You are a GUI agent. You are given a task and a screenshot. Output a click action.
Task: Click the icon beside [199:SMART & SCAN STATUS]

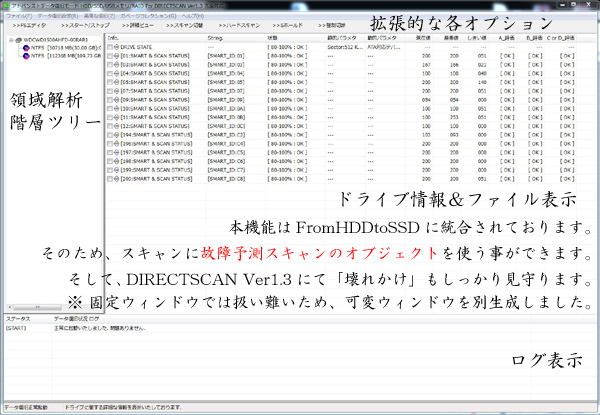[x=116, y=170]
